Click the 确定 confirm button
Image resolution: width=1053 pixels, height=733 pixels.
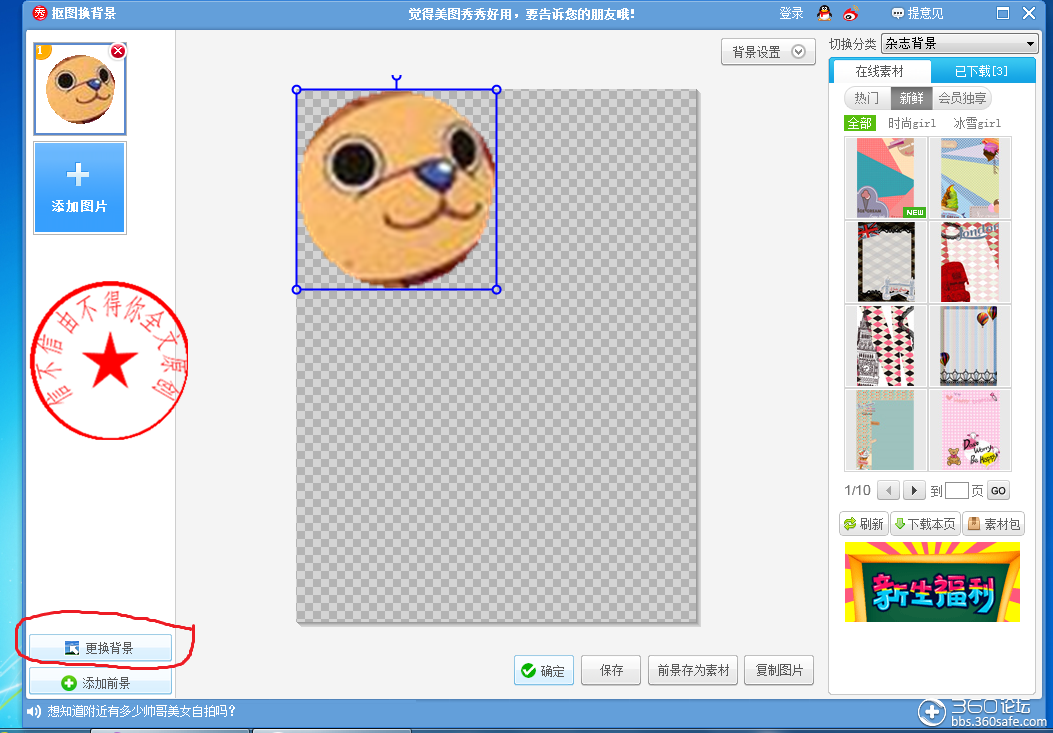coord(543,671)
